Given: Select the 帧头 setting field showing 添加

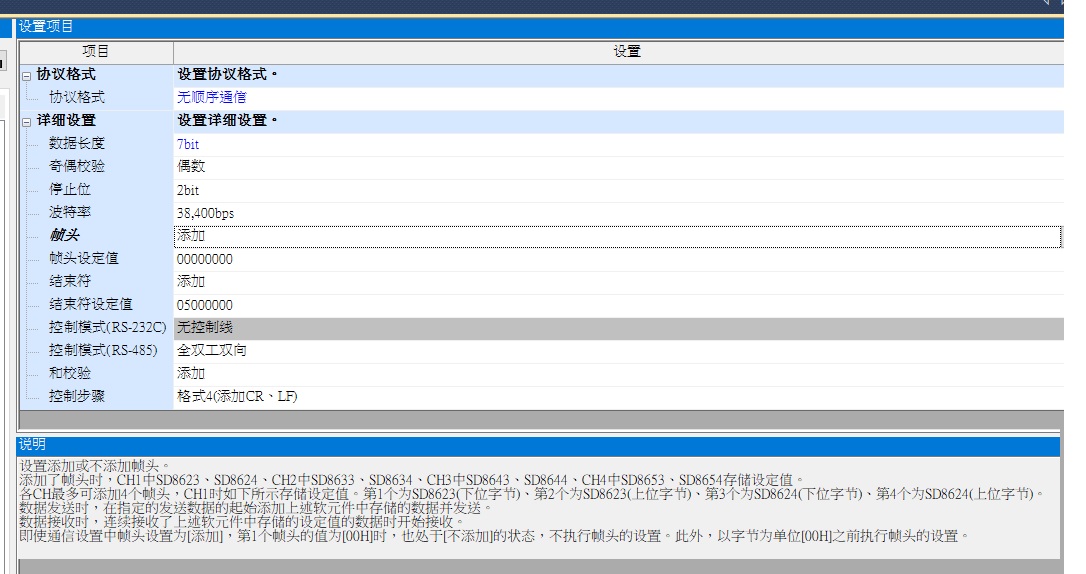Looking at the screenshot, I should coord(616,236).
